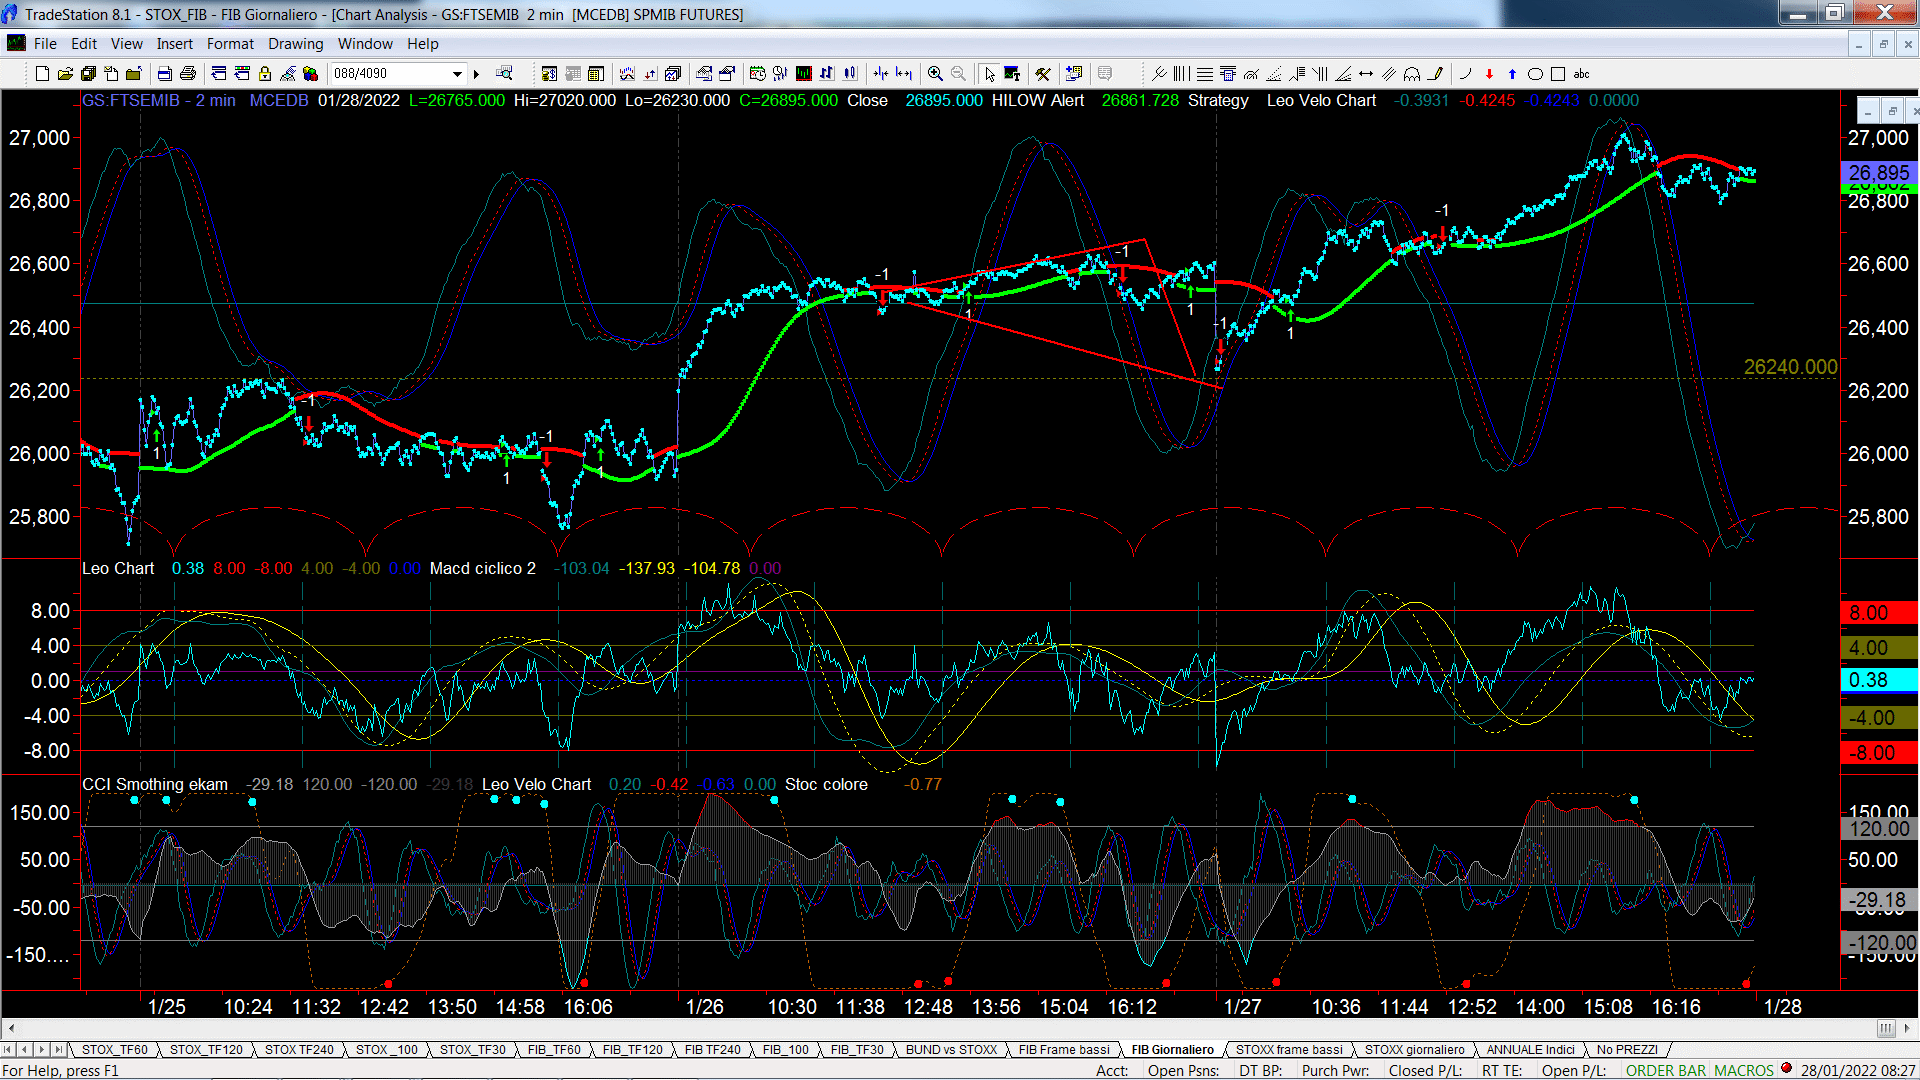Switch to the STOX_TF120 workspace tab
The image size is (1920, 1080).
click(x=206, y=1050)
